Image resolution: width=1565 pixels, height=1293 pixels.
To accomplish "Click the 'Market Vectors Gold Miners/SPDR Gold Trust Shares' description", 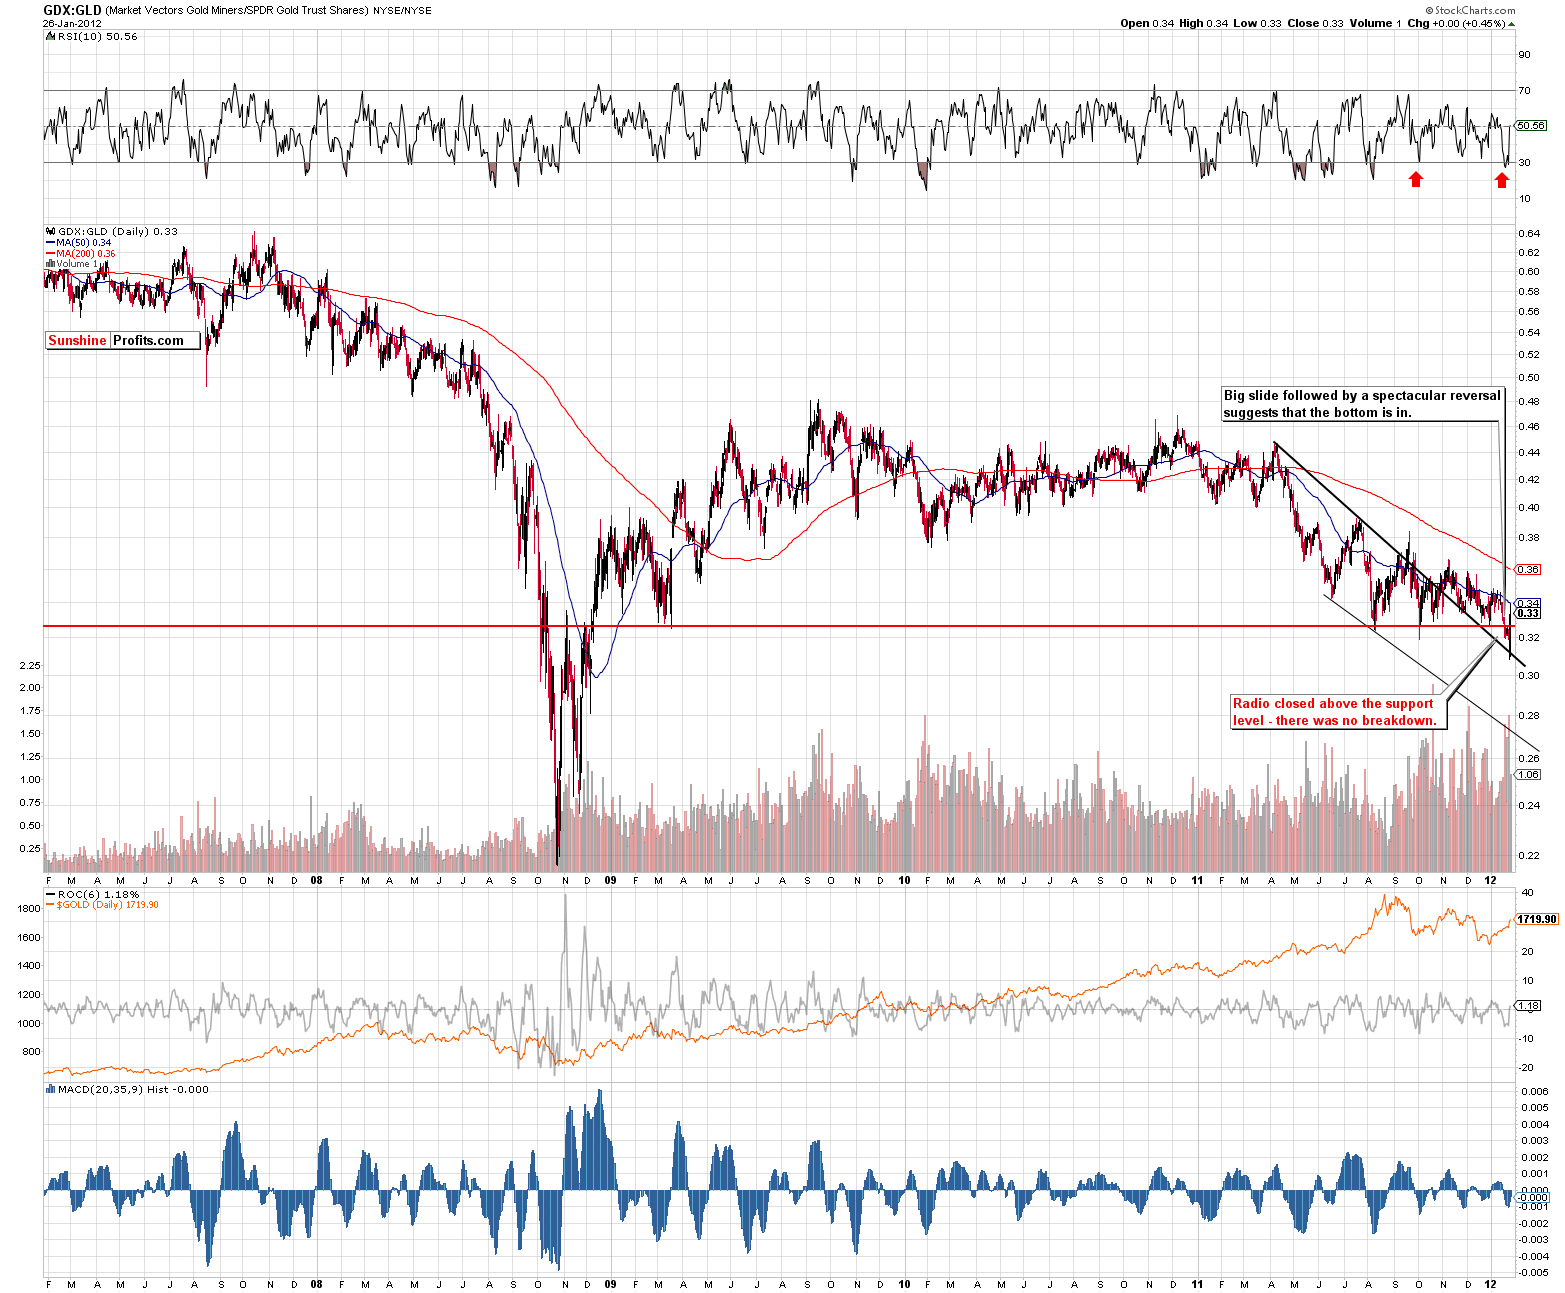I will coord(237,10).
